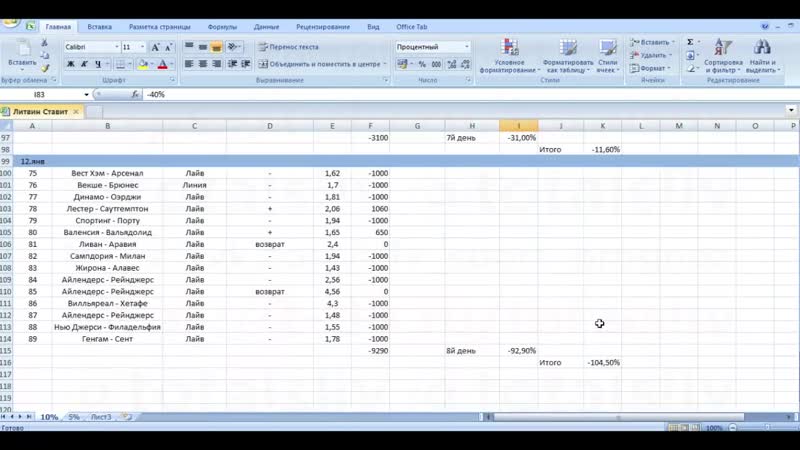The width and height of the screenshot is (800, 450).
Task: Toggle Italic (К) formatting
Action: tap(84, 64)
